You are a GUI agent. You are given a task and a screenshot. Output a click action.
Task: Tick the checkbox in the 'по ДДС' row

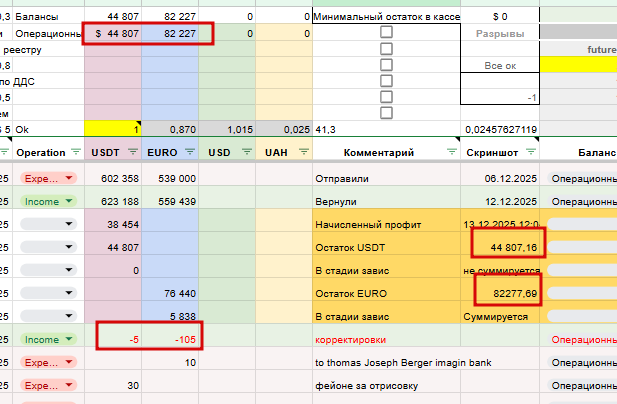point(386,81)
